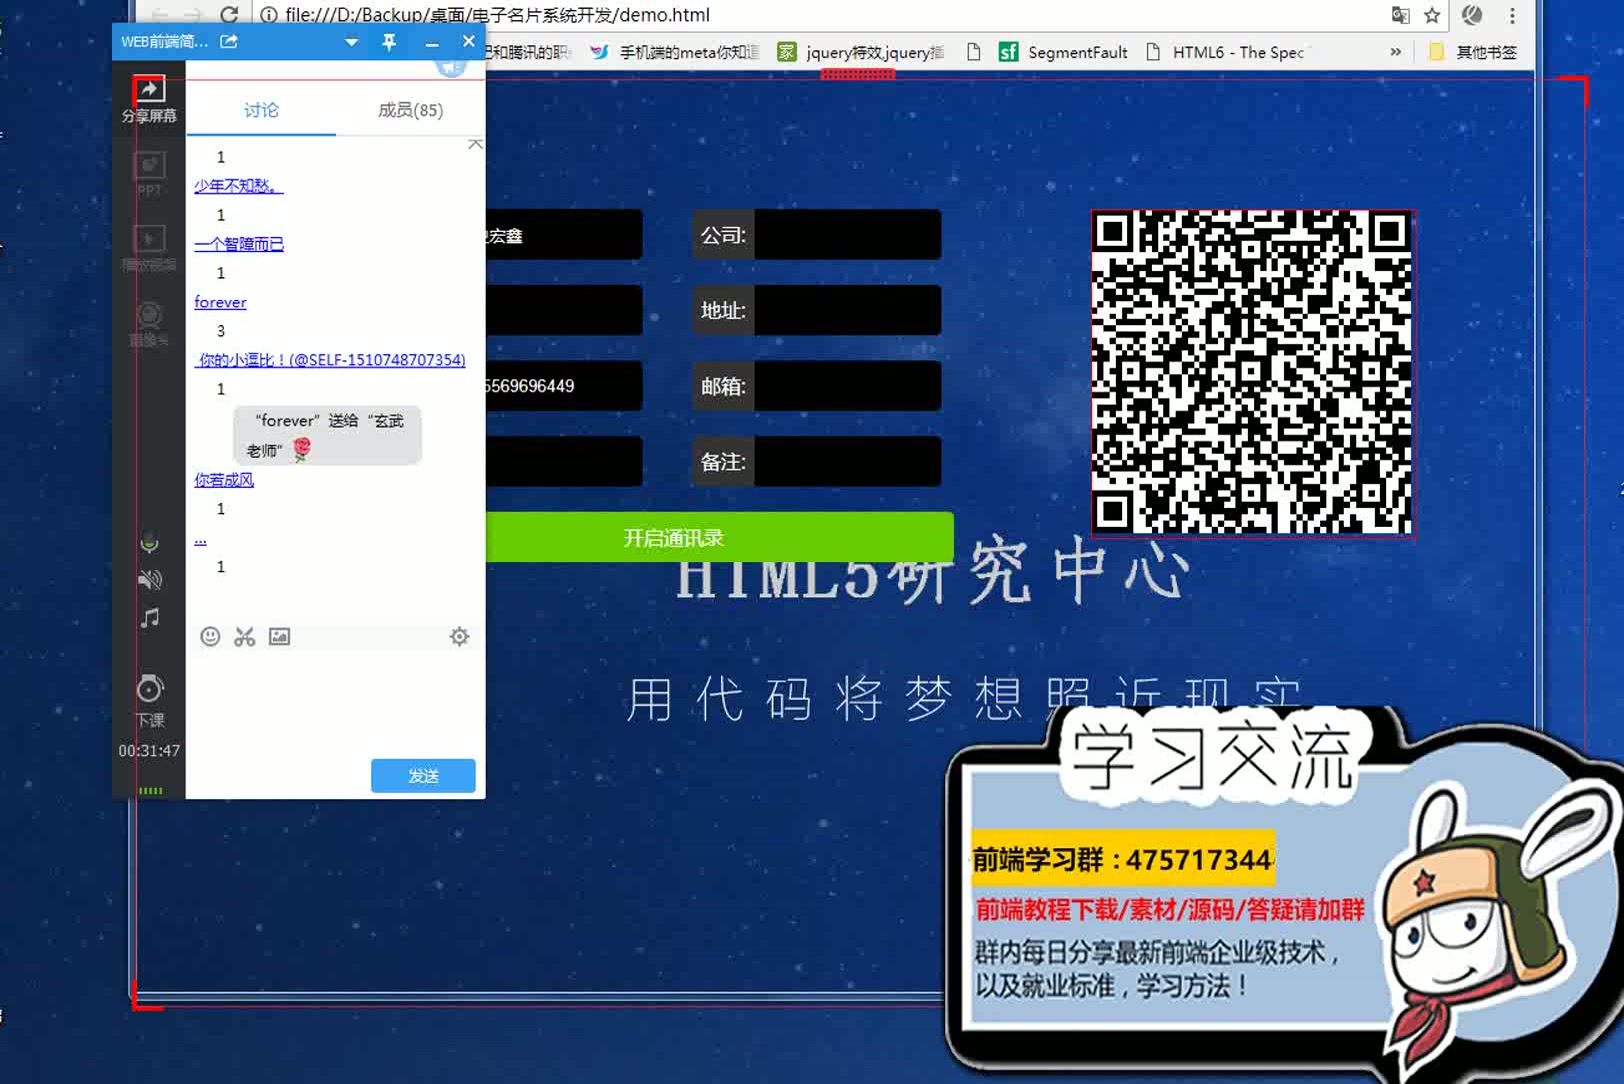Open user link 少年不知愁。

click(238, 185)
